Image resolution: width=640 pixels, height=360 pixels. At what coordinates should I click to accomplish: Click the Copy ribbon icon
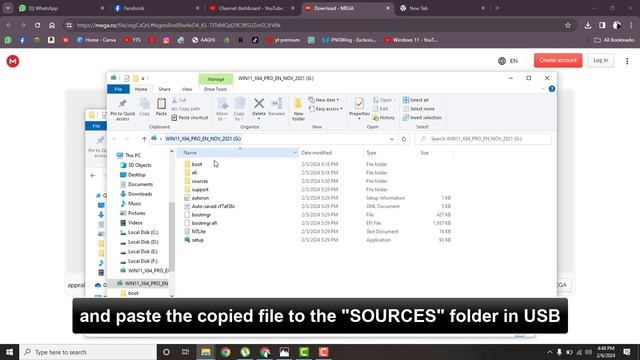[144, 107]
